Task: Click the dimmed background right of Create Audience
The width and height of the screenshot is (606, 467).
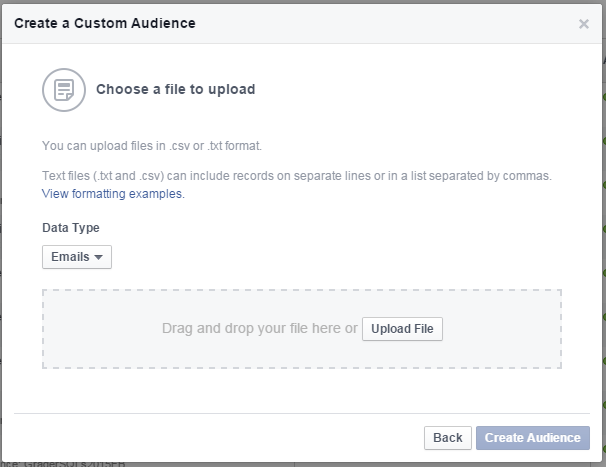Action: (599, 438)
